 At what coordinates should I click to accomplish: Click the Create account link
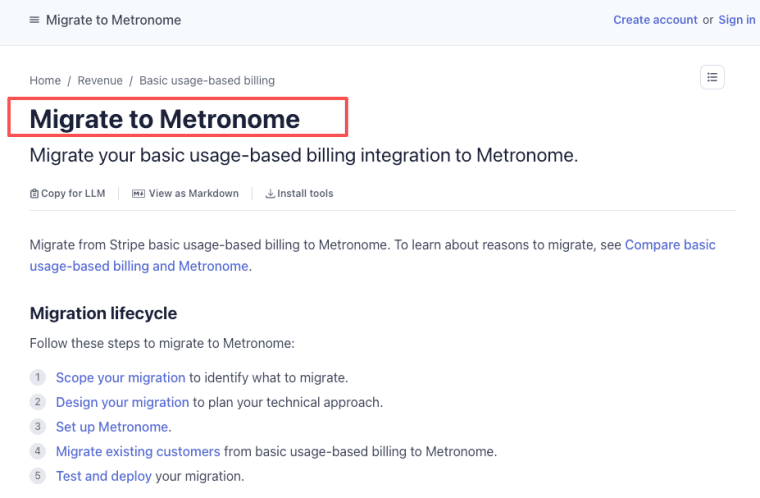click(x=655, y=20)
